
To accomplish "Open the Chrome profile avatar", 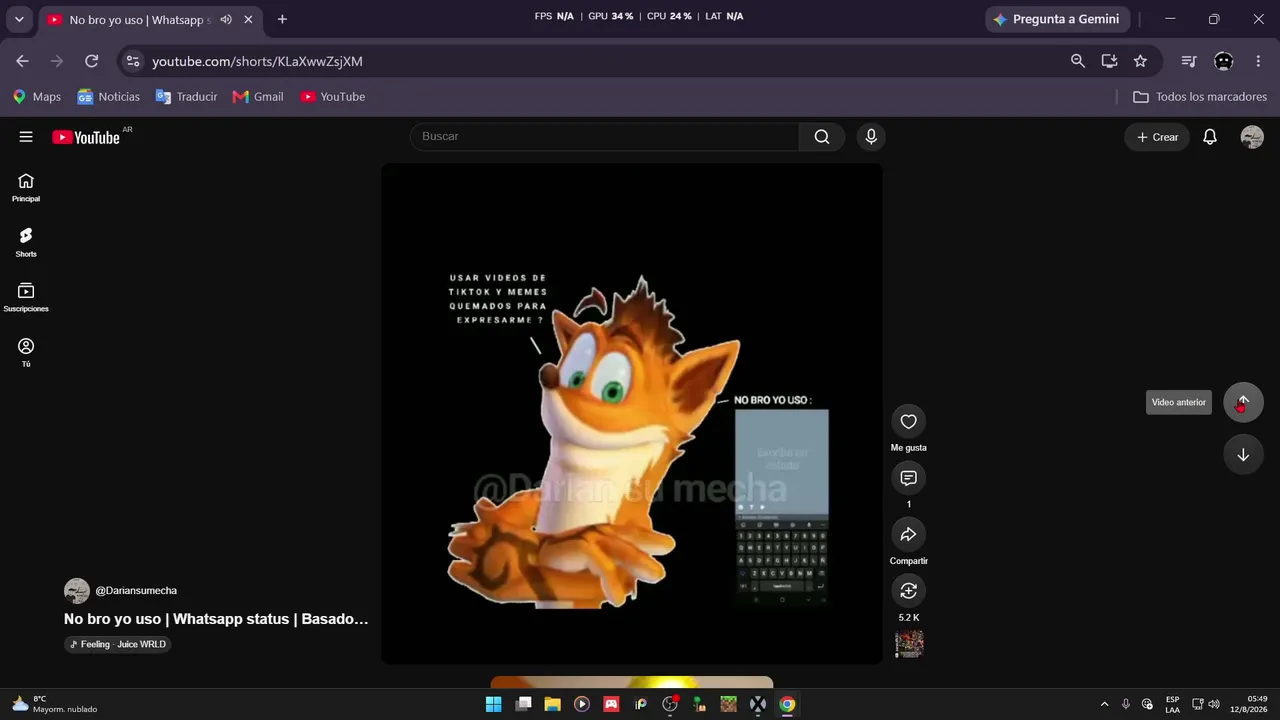I will [x=1224, y=61].
